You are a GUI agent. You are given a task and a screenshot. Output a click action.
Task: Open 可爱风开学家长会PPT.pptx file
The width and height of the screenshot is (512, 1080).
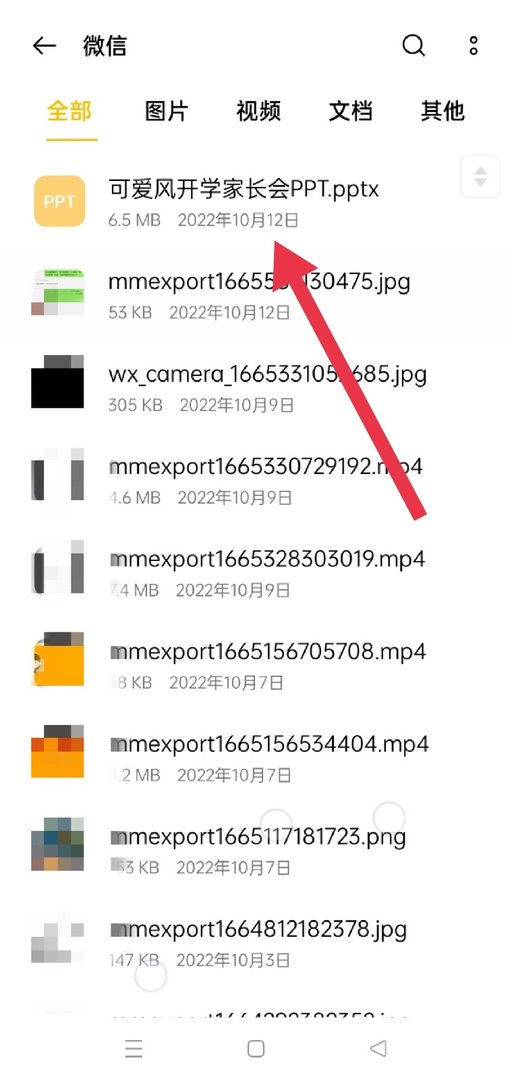256,201
